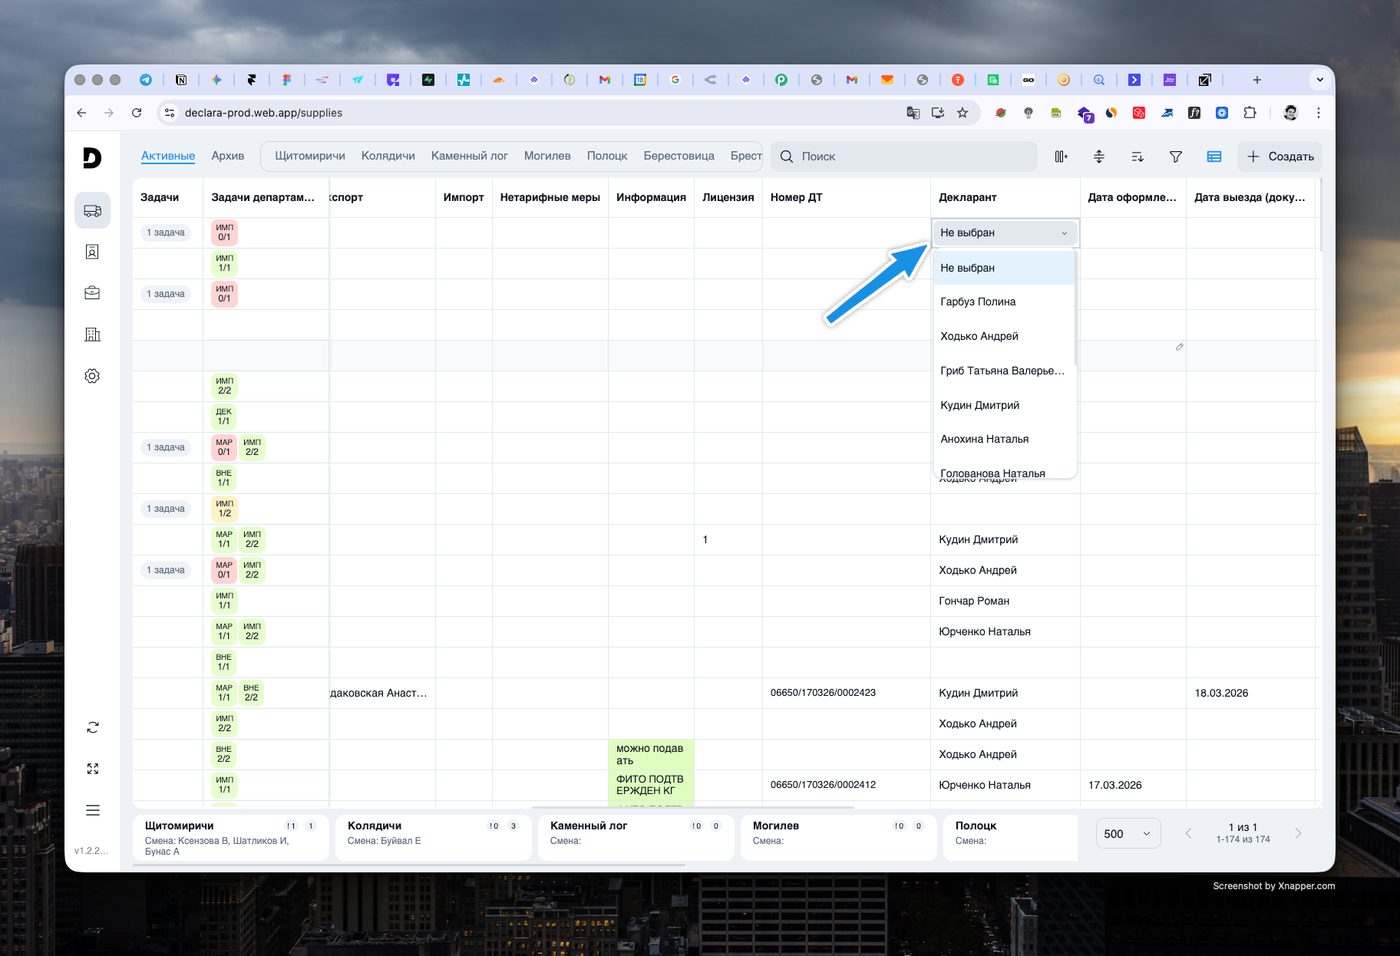Click the green ДЕК 1/1 department task badge
Viewport: 1400px width, 956px height.
224,417
